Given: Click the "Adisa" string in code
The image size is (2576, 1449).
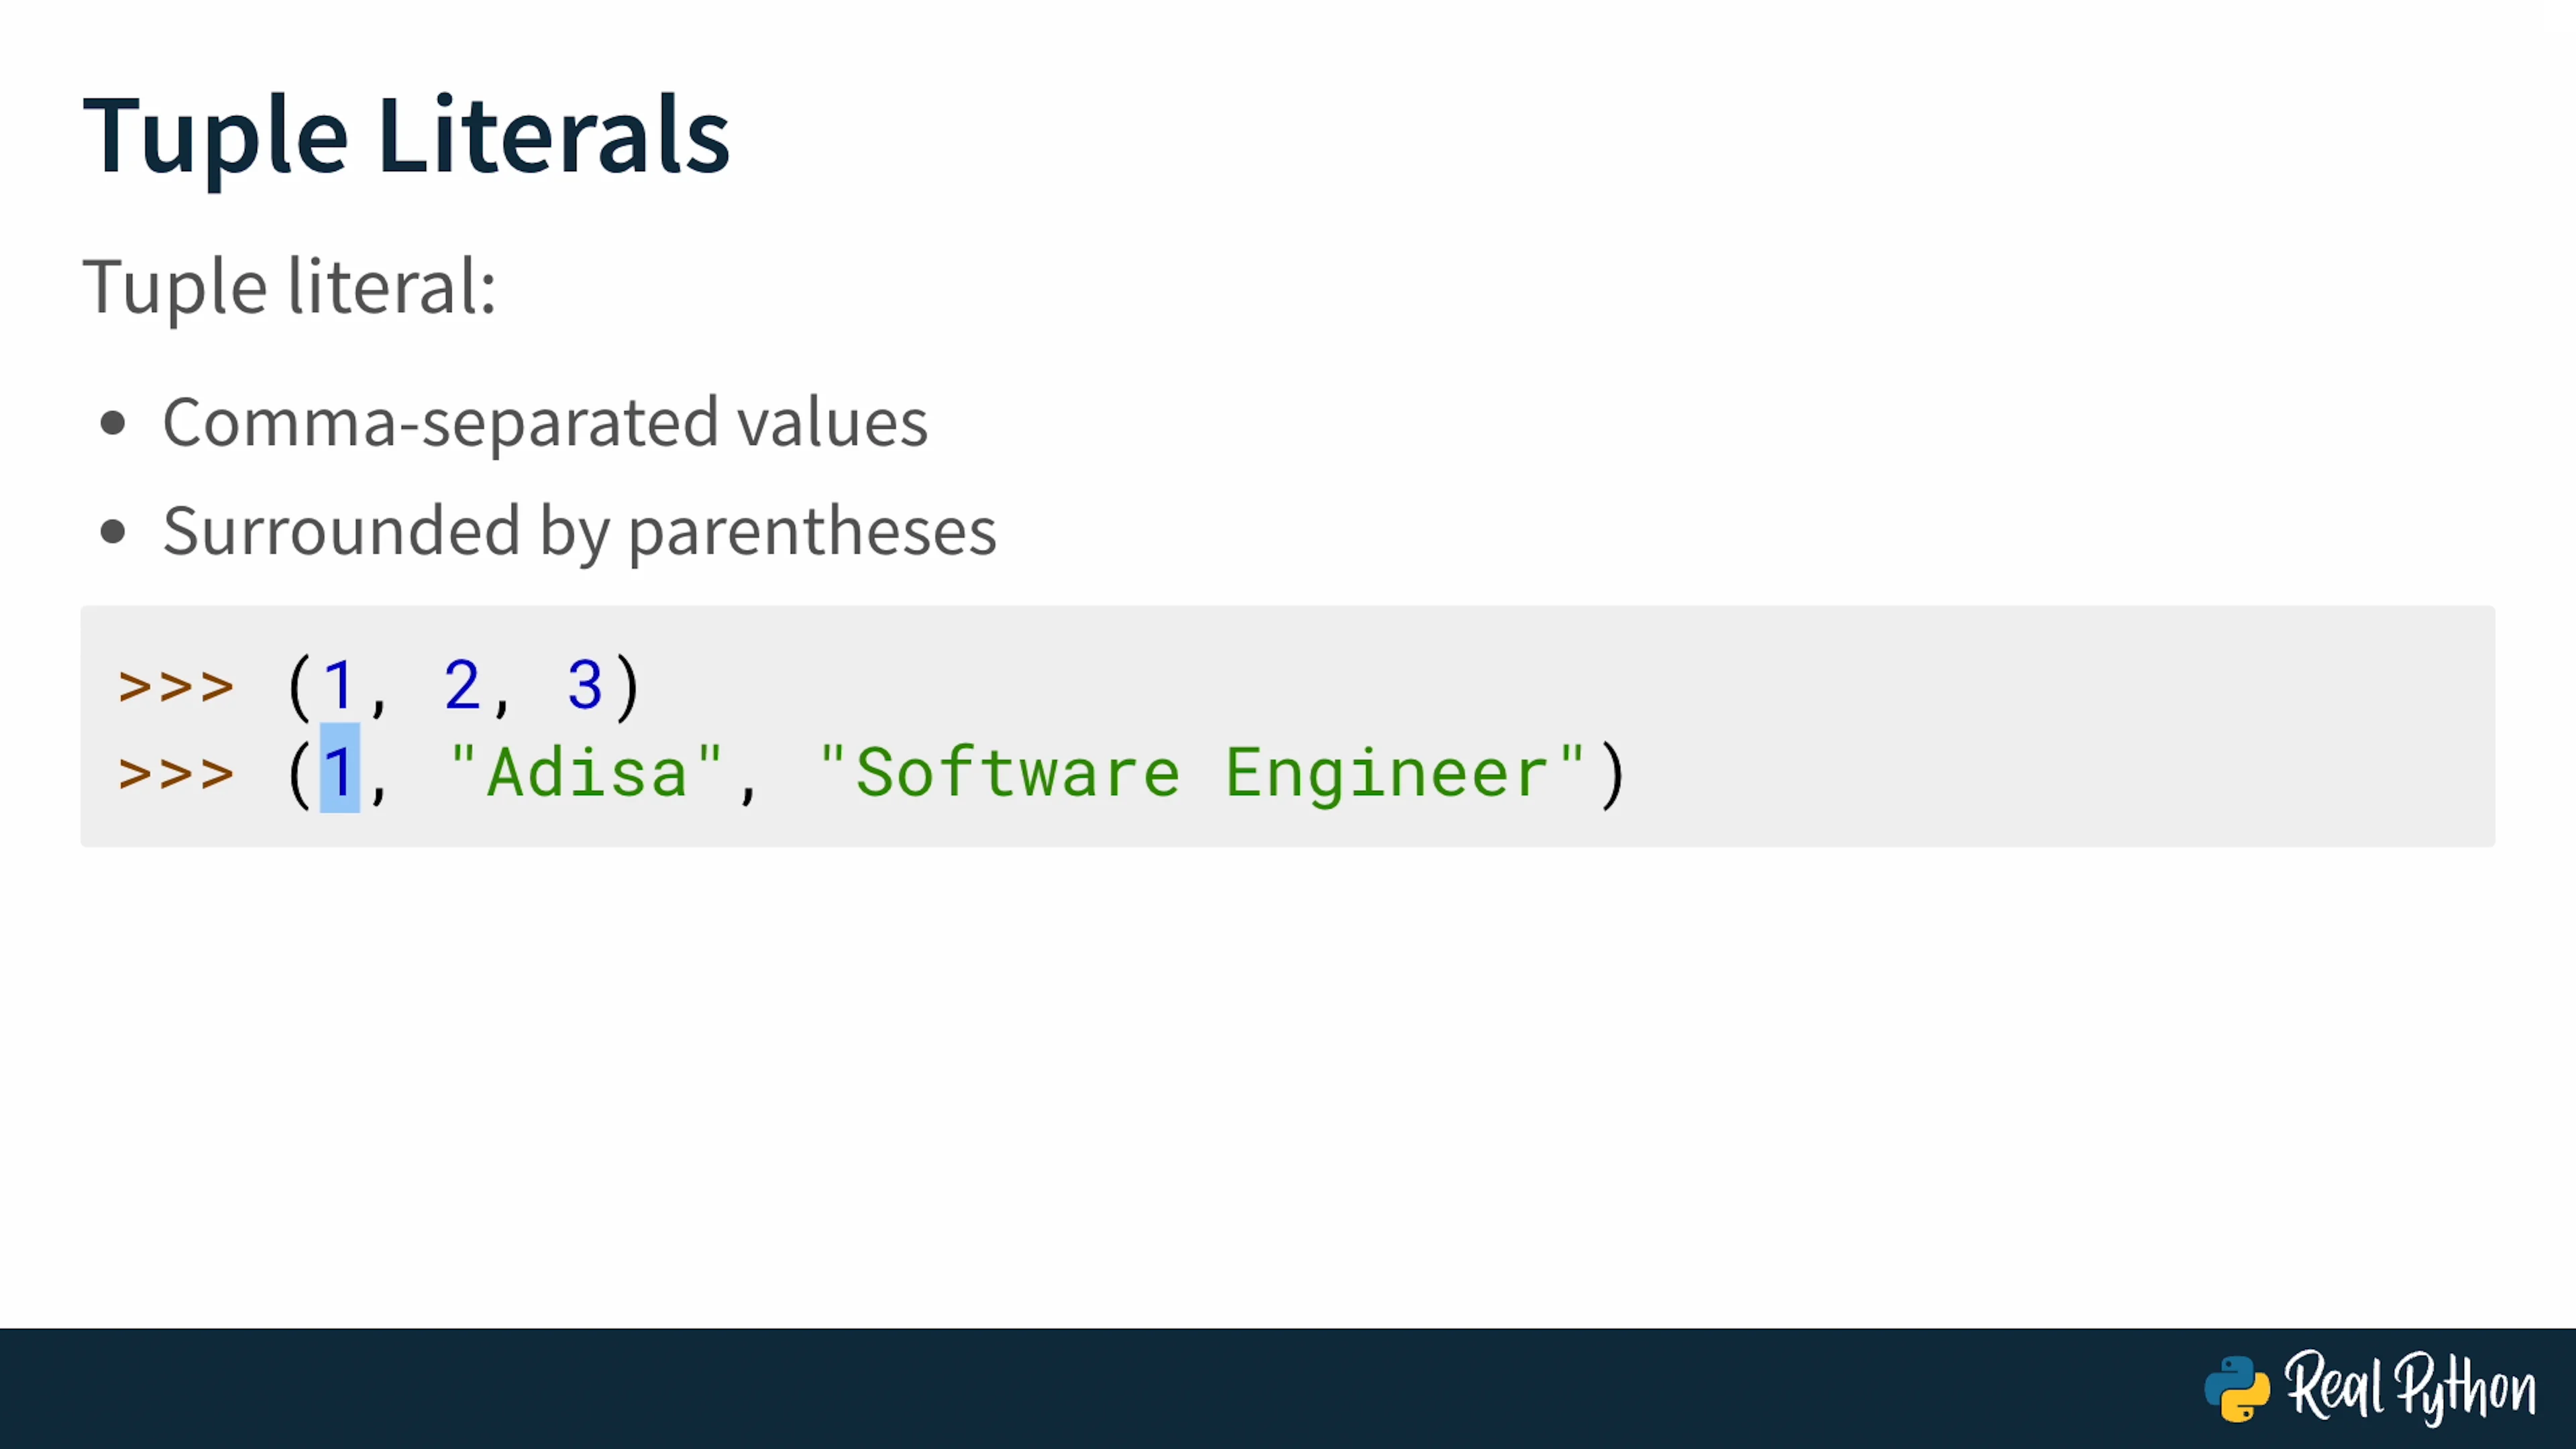Looking at the screenshot, I should coord(586,772).
